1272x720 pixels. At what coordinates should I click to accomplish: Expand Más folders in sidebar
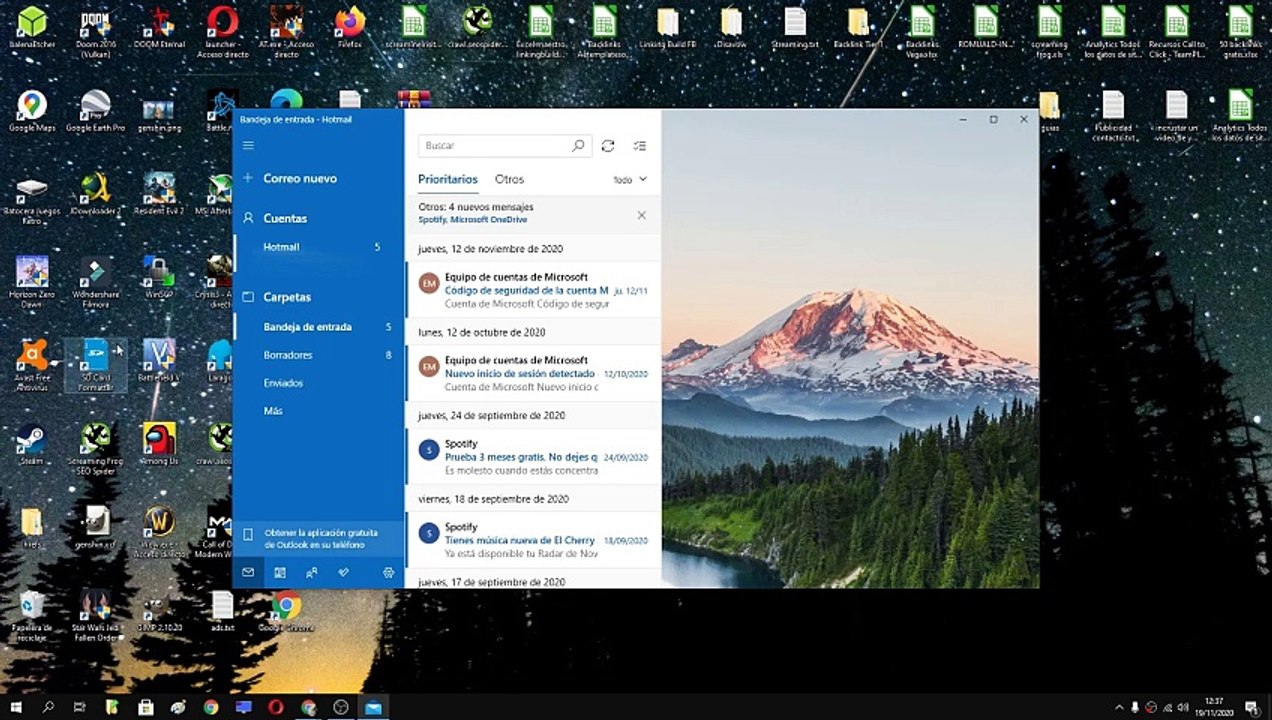319,411
